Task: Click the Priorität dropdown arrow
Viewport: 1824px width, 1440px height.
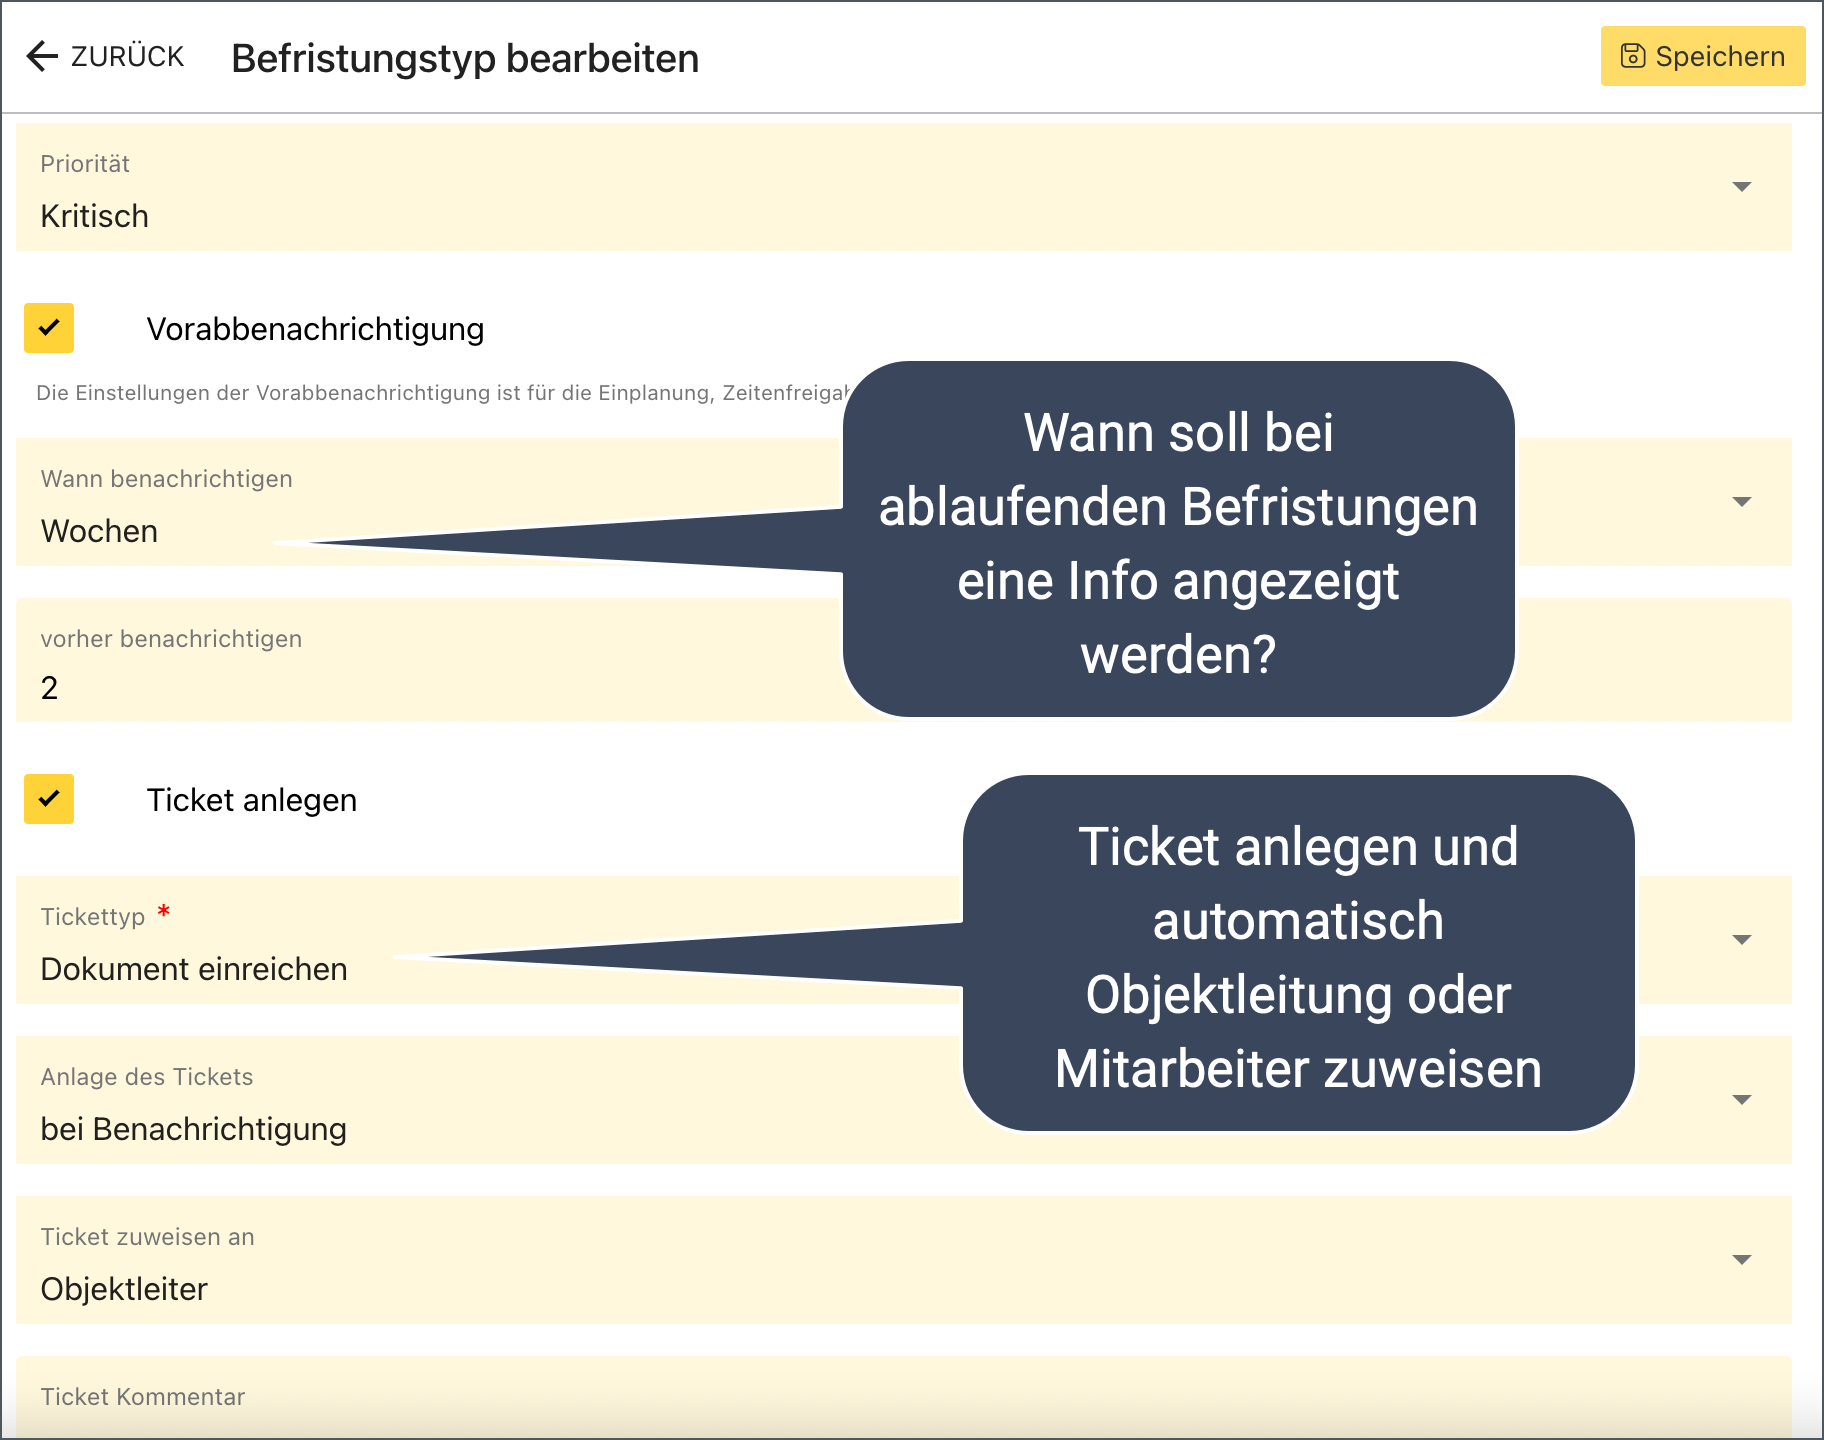Action: (1741, 187)
